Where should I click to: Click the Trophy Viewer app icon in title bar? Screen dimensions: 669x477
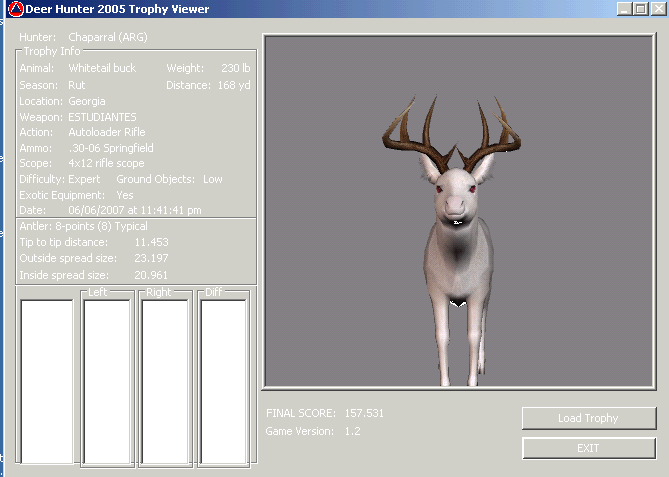pyautogui.click(x=16, y=9)
